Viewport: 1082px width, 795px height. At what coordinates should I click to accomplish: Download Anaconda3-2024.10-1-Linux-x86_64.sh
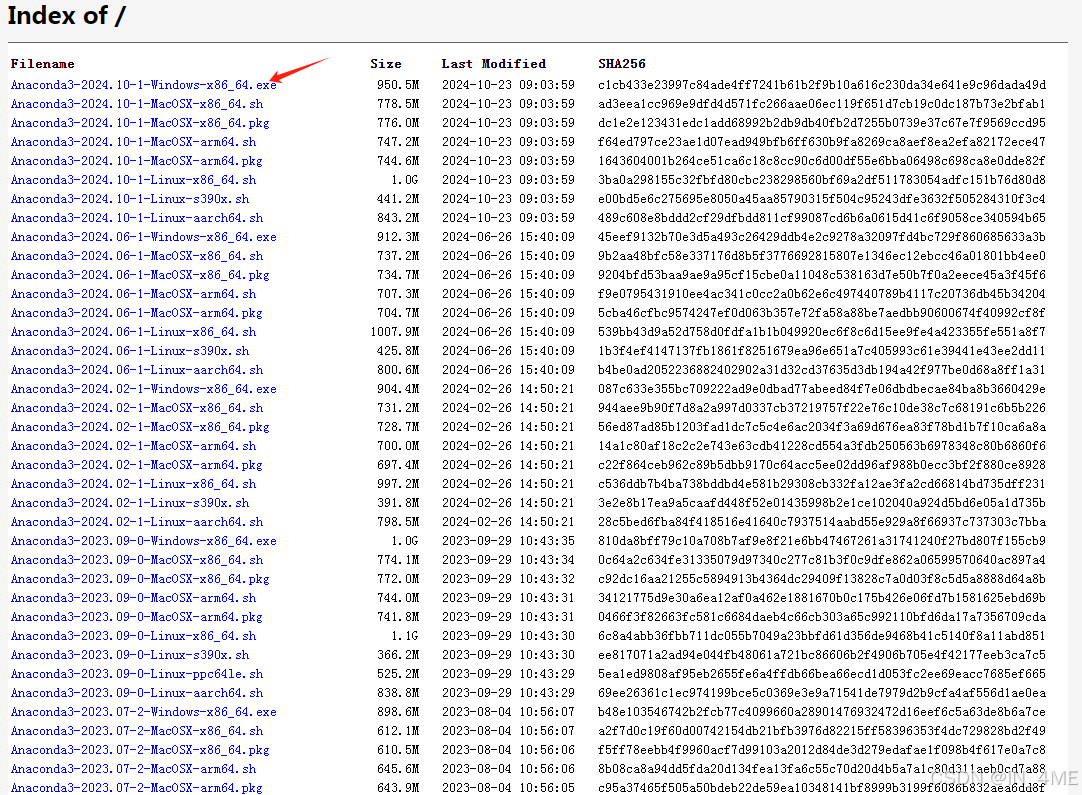click(133, 180)
